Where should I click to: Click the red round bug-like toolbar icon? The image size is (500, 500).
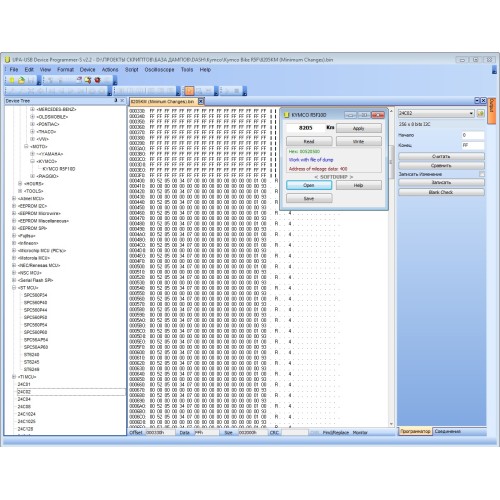point(97,80)
